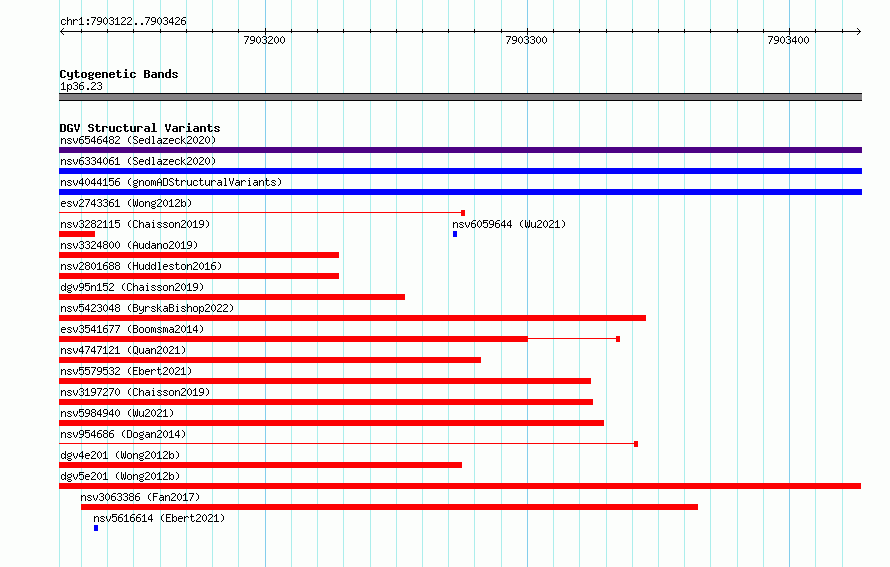Open nsv5579532 (Ebert2021) label

click(126, 371)
